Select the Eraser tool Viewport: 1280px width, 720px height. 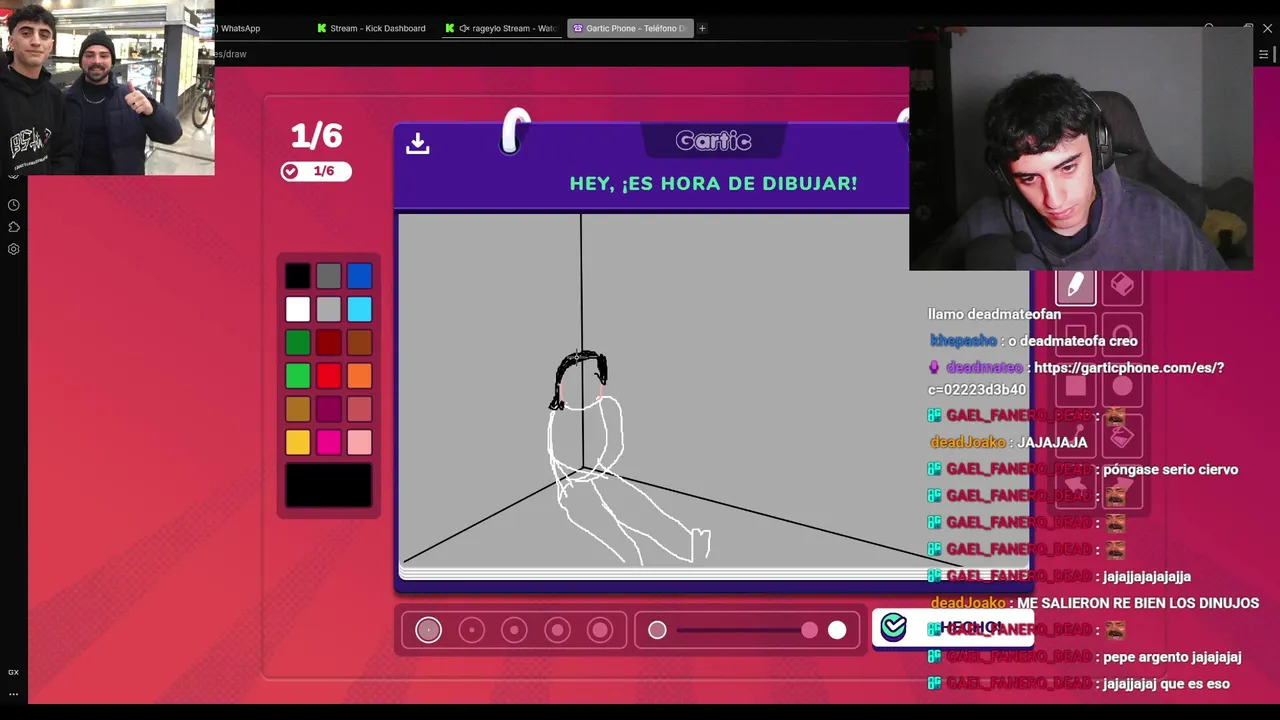tap(1122, 286)
